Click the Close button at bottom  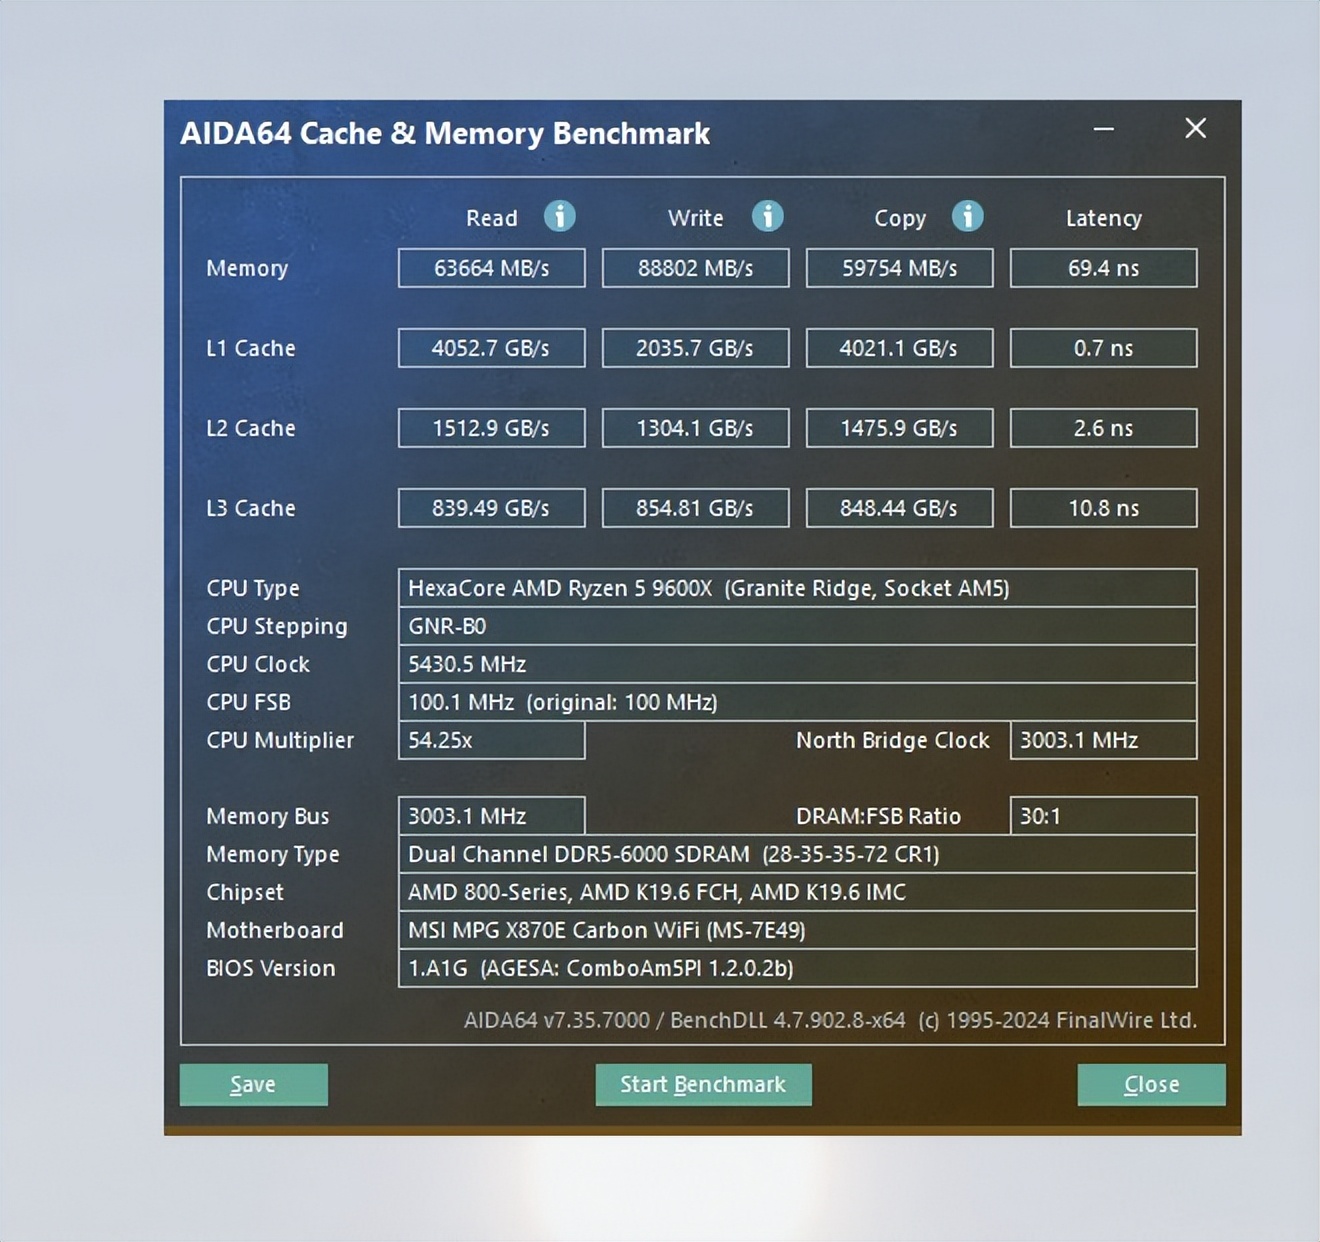pos(1151,1084)
